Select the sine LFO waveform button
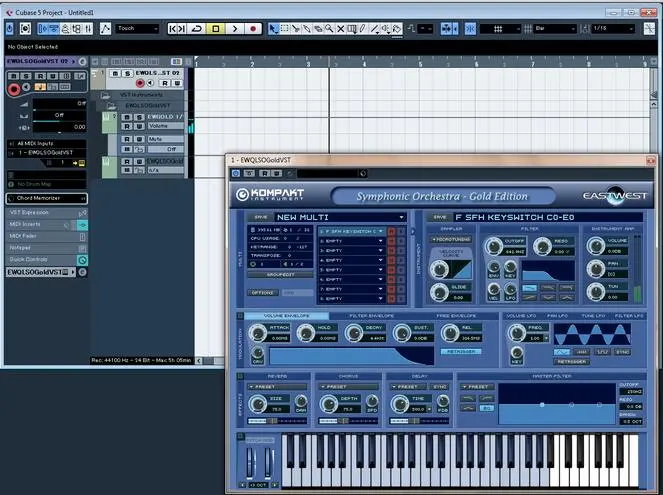Screen dimensions: 663x495 (562, 352)
